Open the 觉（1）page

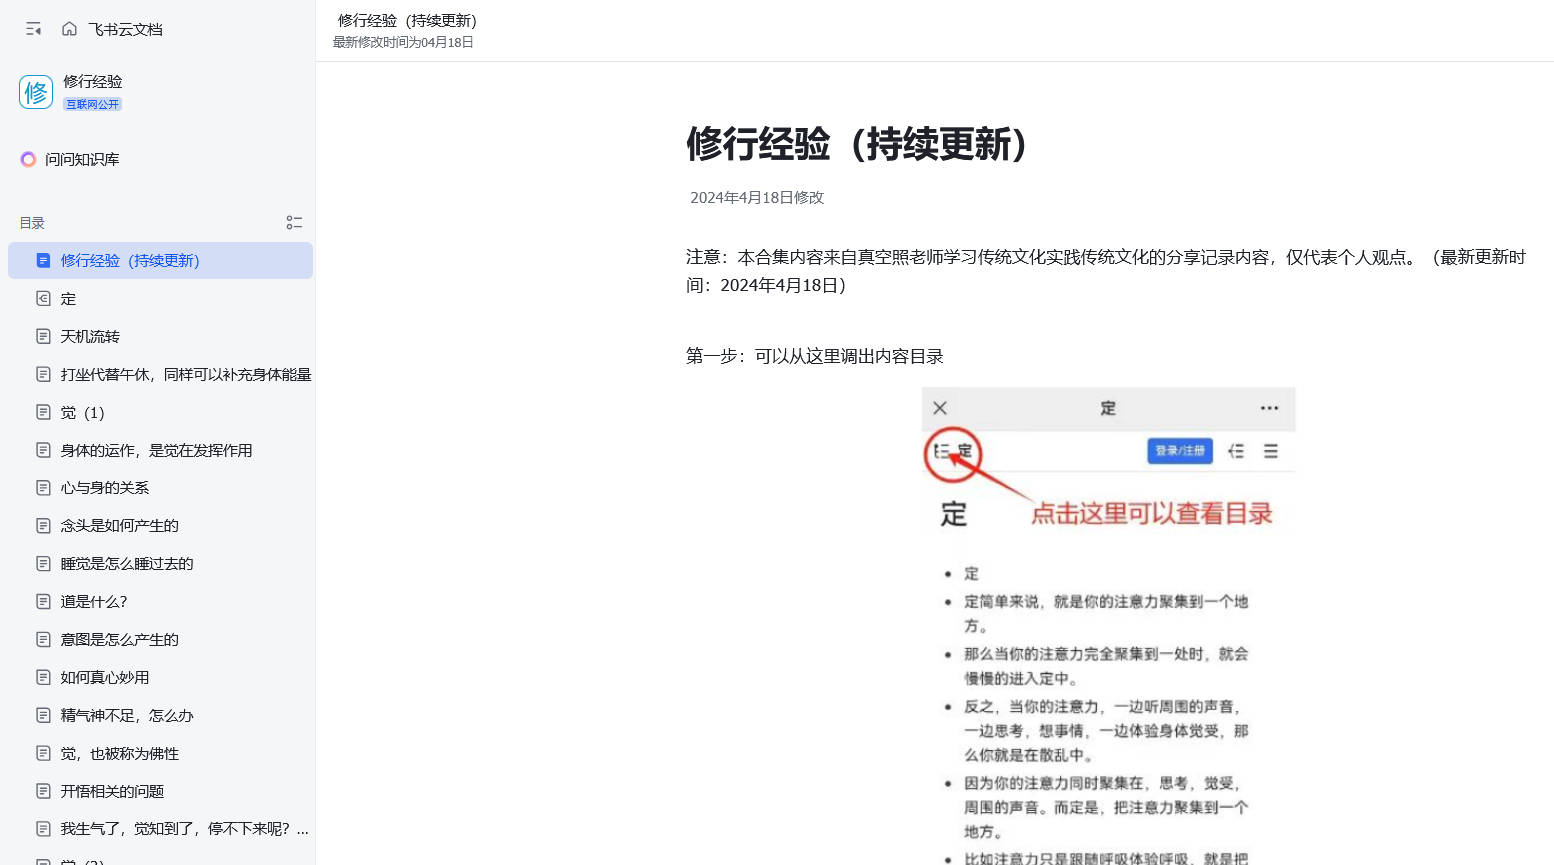pos(160,412)
